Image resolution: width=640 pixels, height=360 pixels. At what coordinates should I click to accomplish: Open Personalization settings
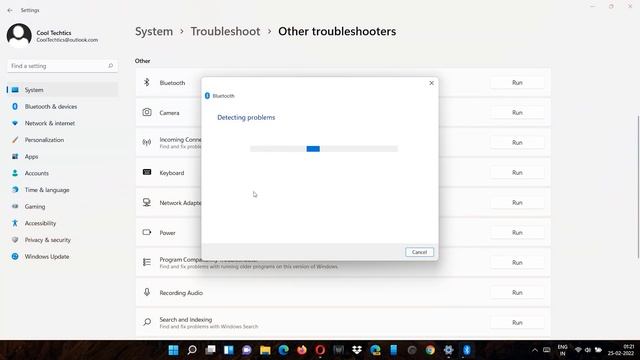(62, 140)
